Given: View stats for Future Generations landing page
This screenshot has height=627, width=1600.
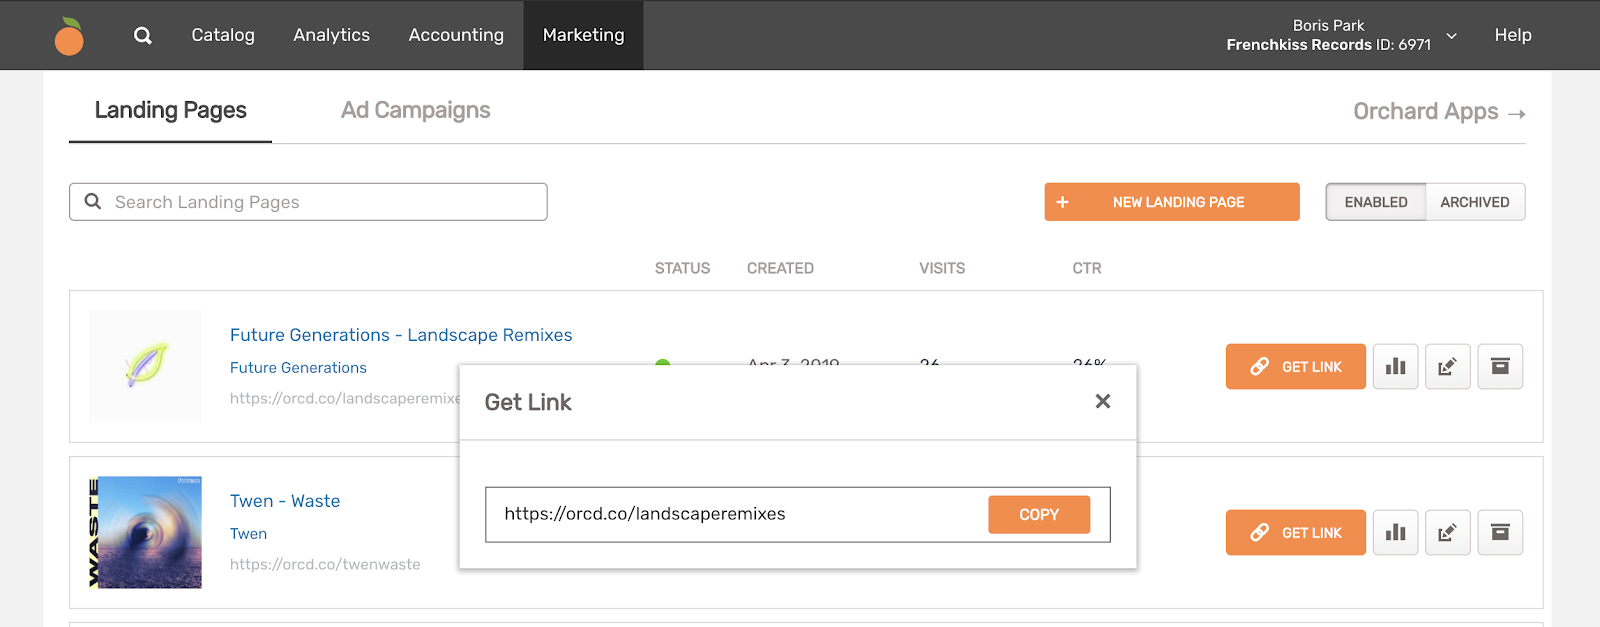Looking at the screenshot, I should point(1395,367).
